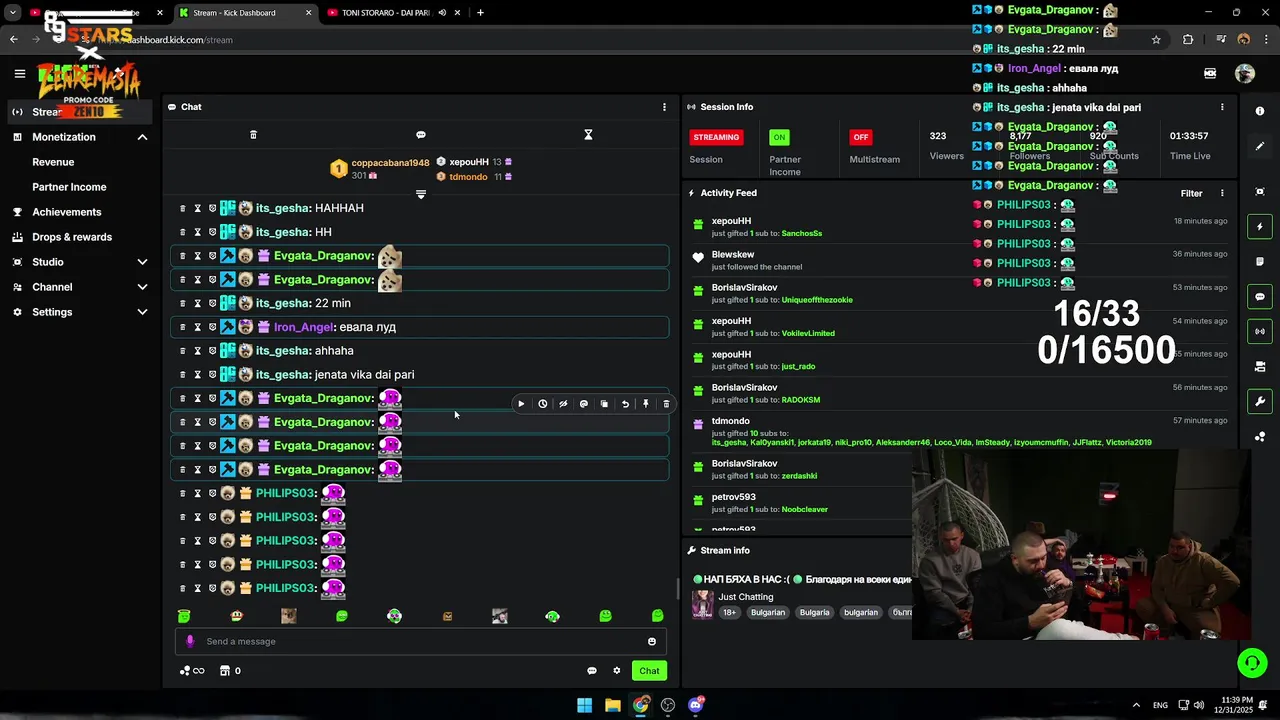The image size is (1280, 720).
Task: Click the crossed-eye hide icon in message toolbar
Action: coord(563,404)
